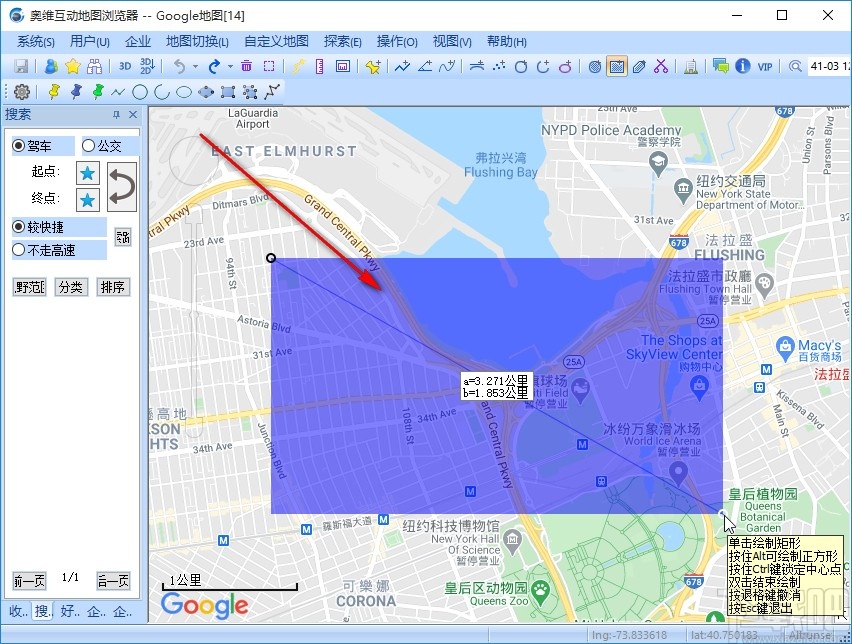Image resolution: width=852 pixels, height=644 pixels.
Task: Click the undo arrow on the toolbar
Action: point(180,65)
